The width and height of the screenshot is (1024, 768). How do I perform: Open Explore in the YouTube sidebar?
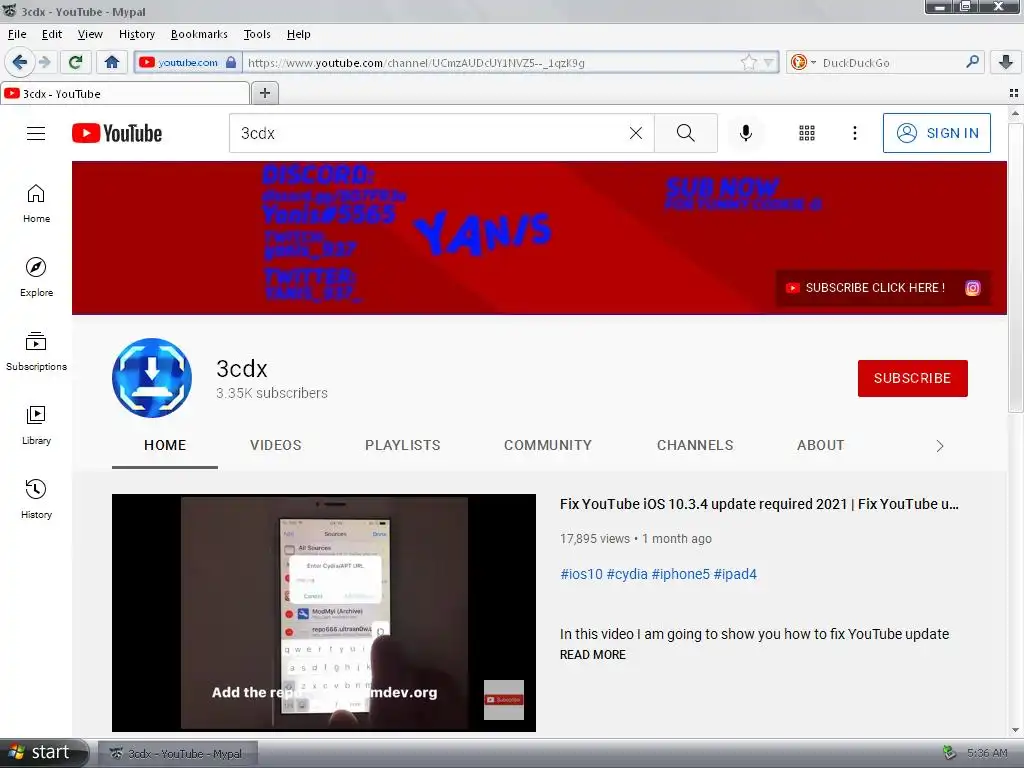click(36, 278)
